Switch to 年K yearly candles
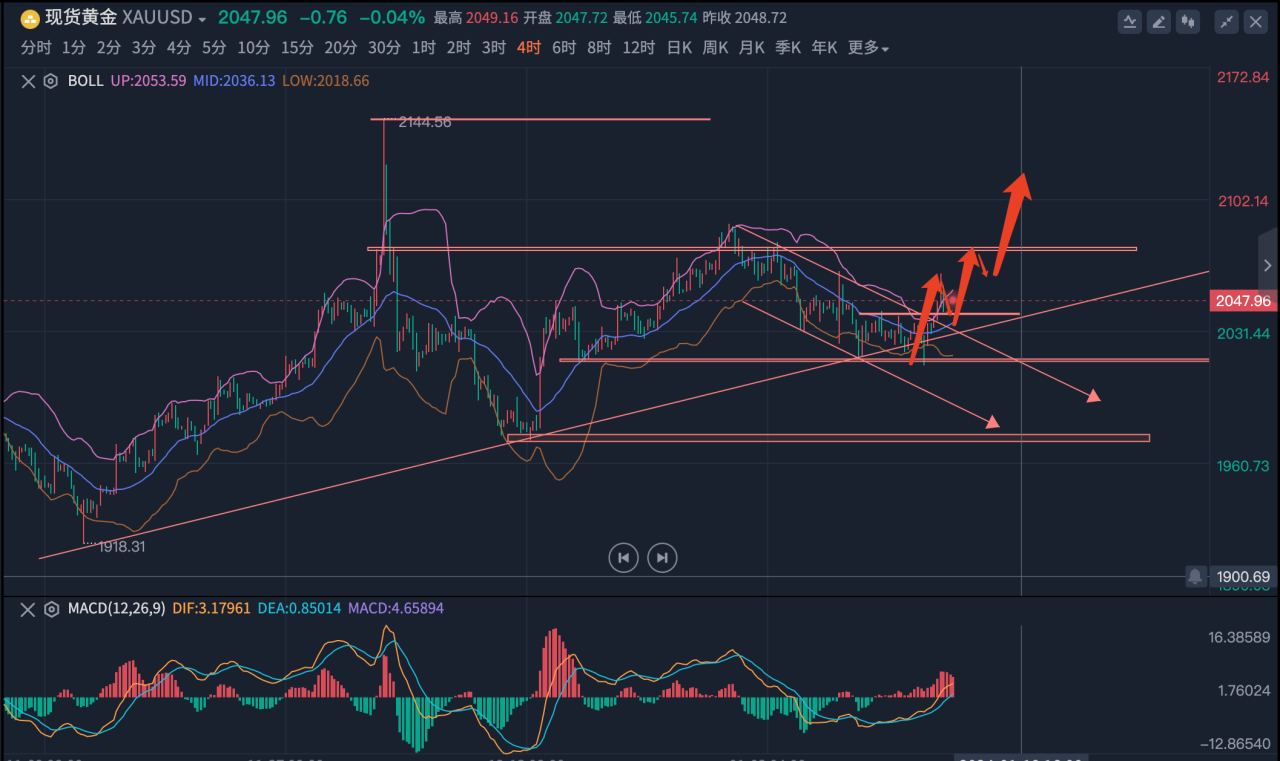This screenshot has width=1280, height=761. coord(824,47)
